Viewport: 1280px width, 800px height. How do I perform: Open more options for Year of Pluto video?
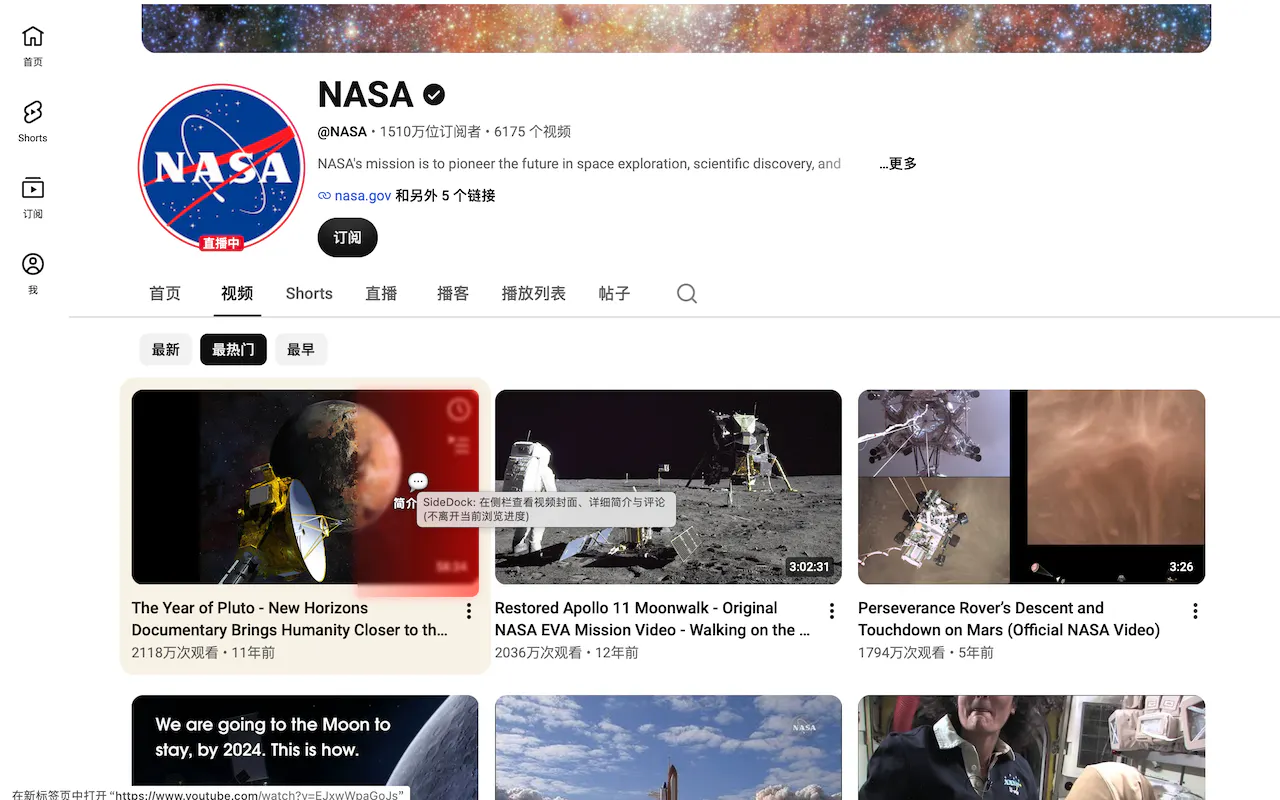pyautogui.click(x=469, y=611)
